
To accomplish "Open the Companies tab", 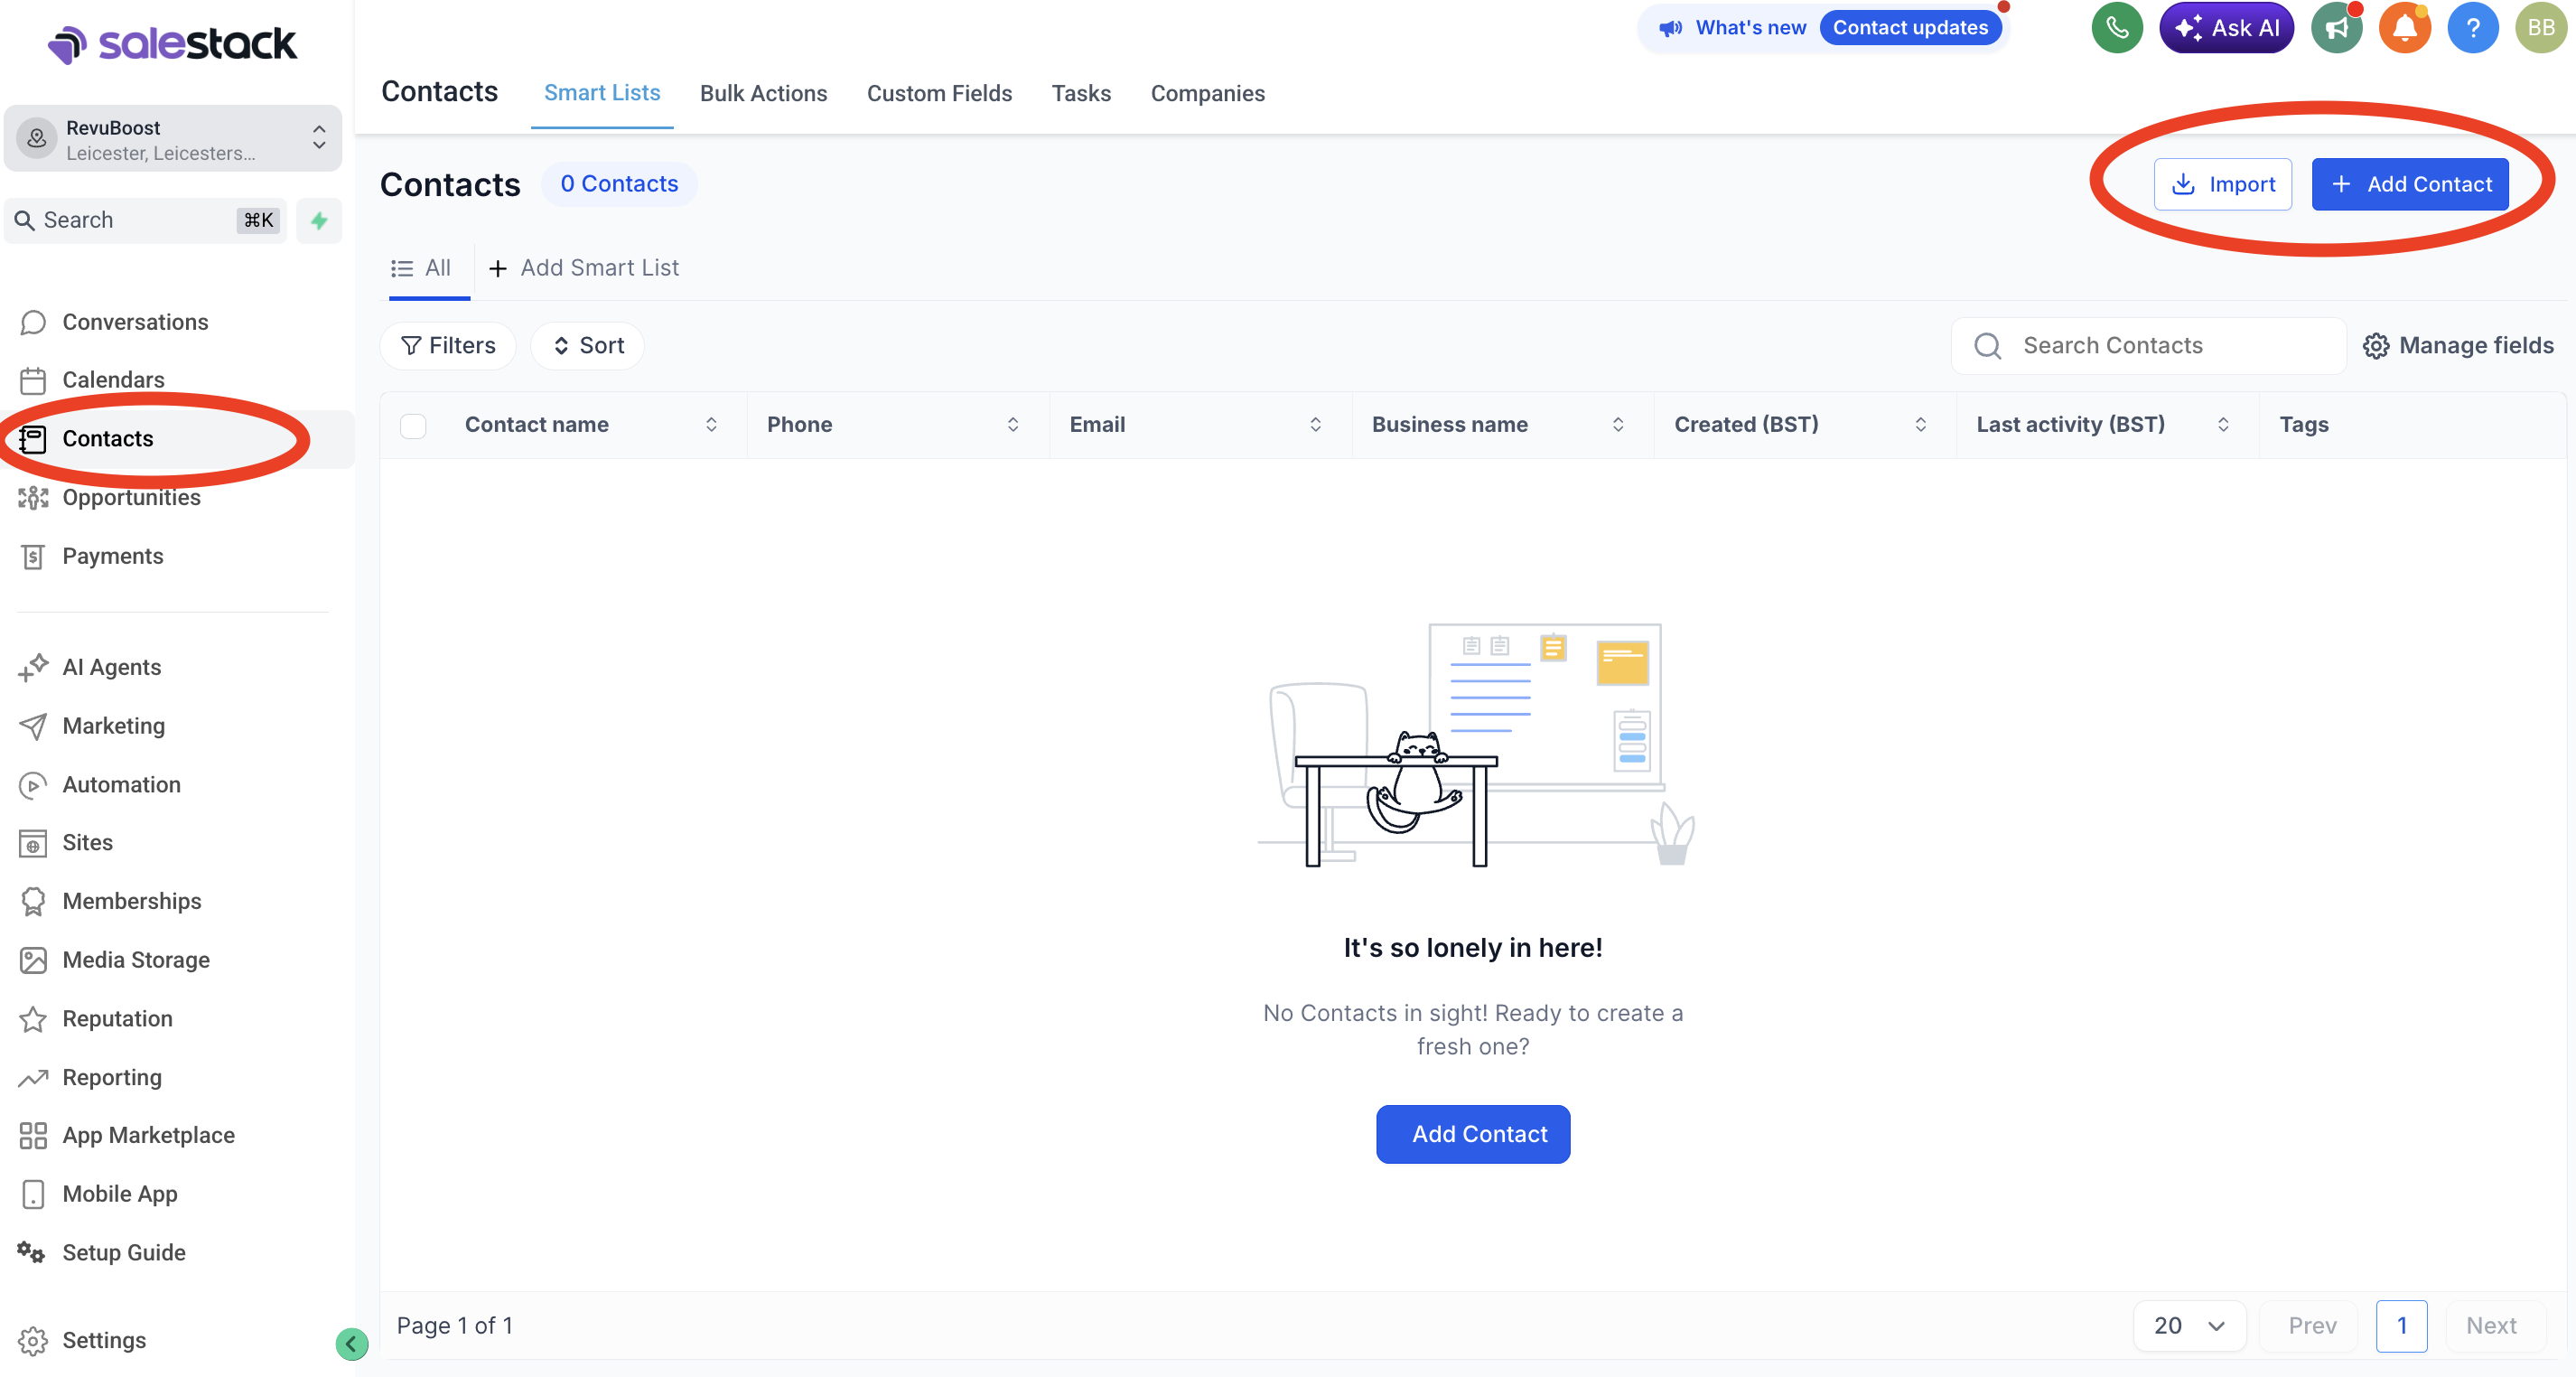I will click(x=1207, y=93).
